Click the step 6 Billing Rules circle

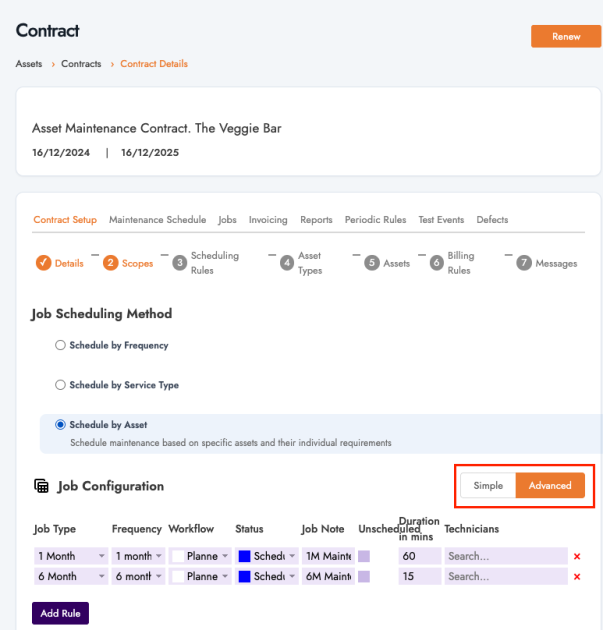436,263
